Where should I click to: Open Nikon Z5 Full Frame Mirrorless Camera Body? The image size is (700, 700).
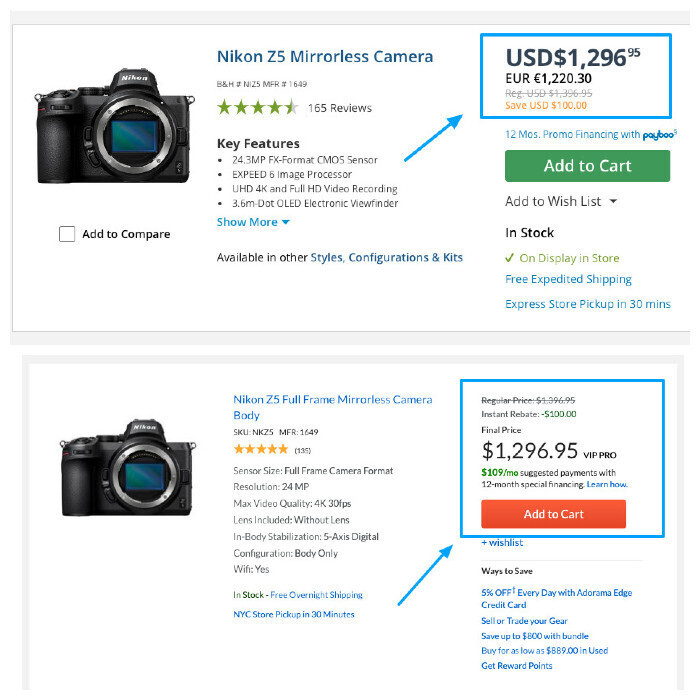tap(333, 406)
